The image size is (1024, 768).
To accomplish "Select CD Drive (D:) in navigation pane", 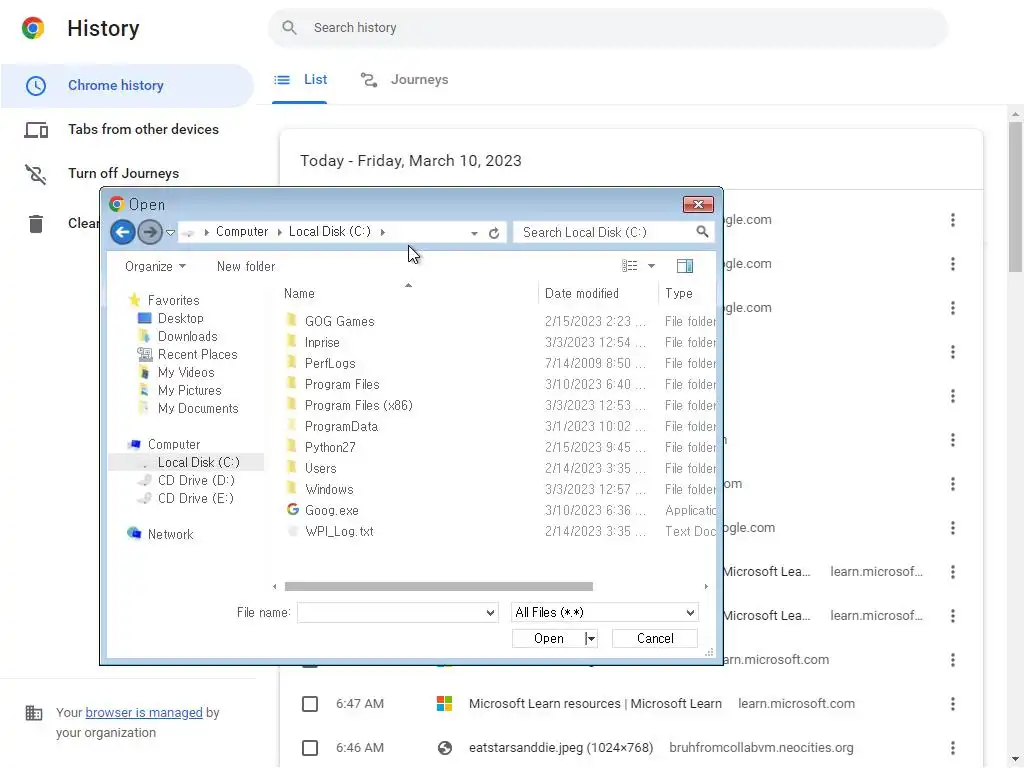I will coord(196,480).
